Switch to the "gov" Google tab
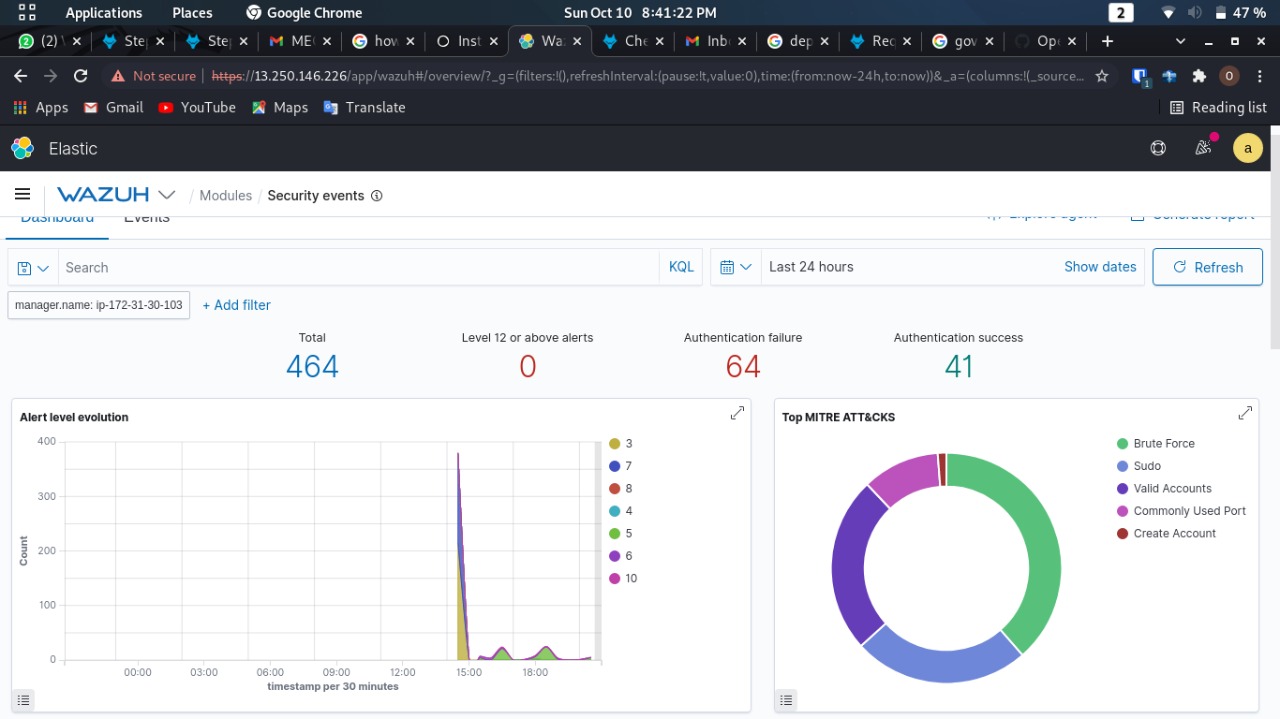1280x719 pixels. point(964,41)
